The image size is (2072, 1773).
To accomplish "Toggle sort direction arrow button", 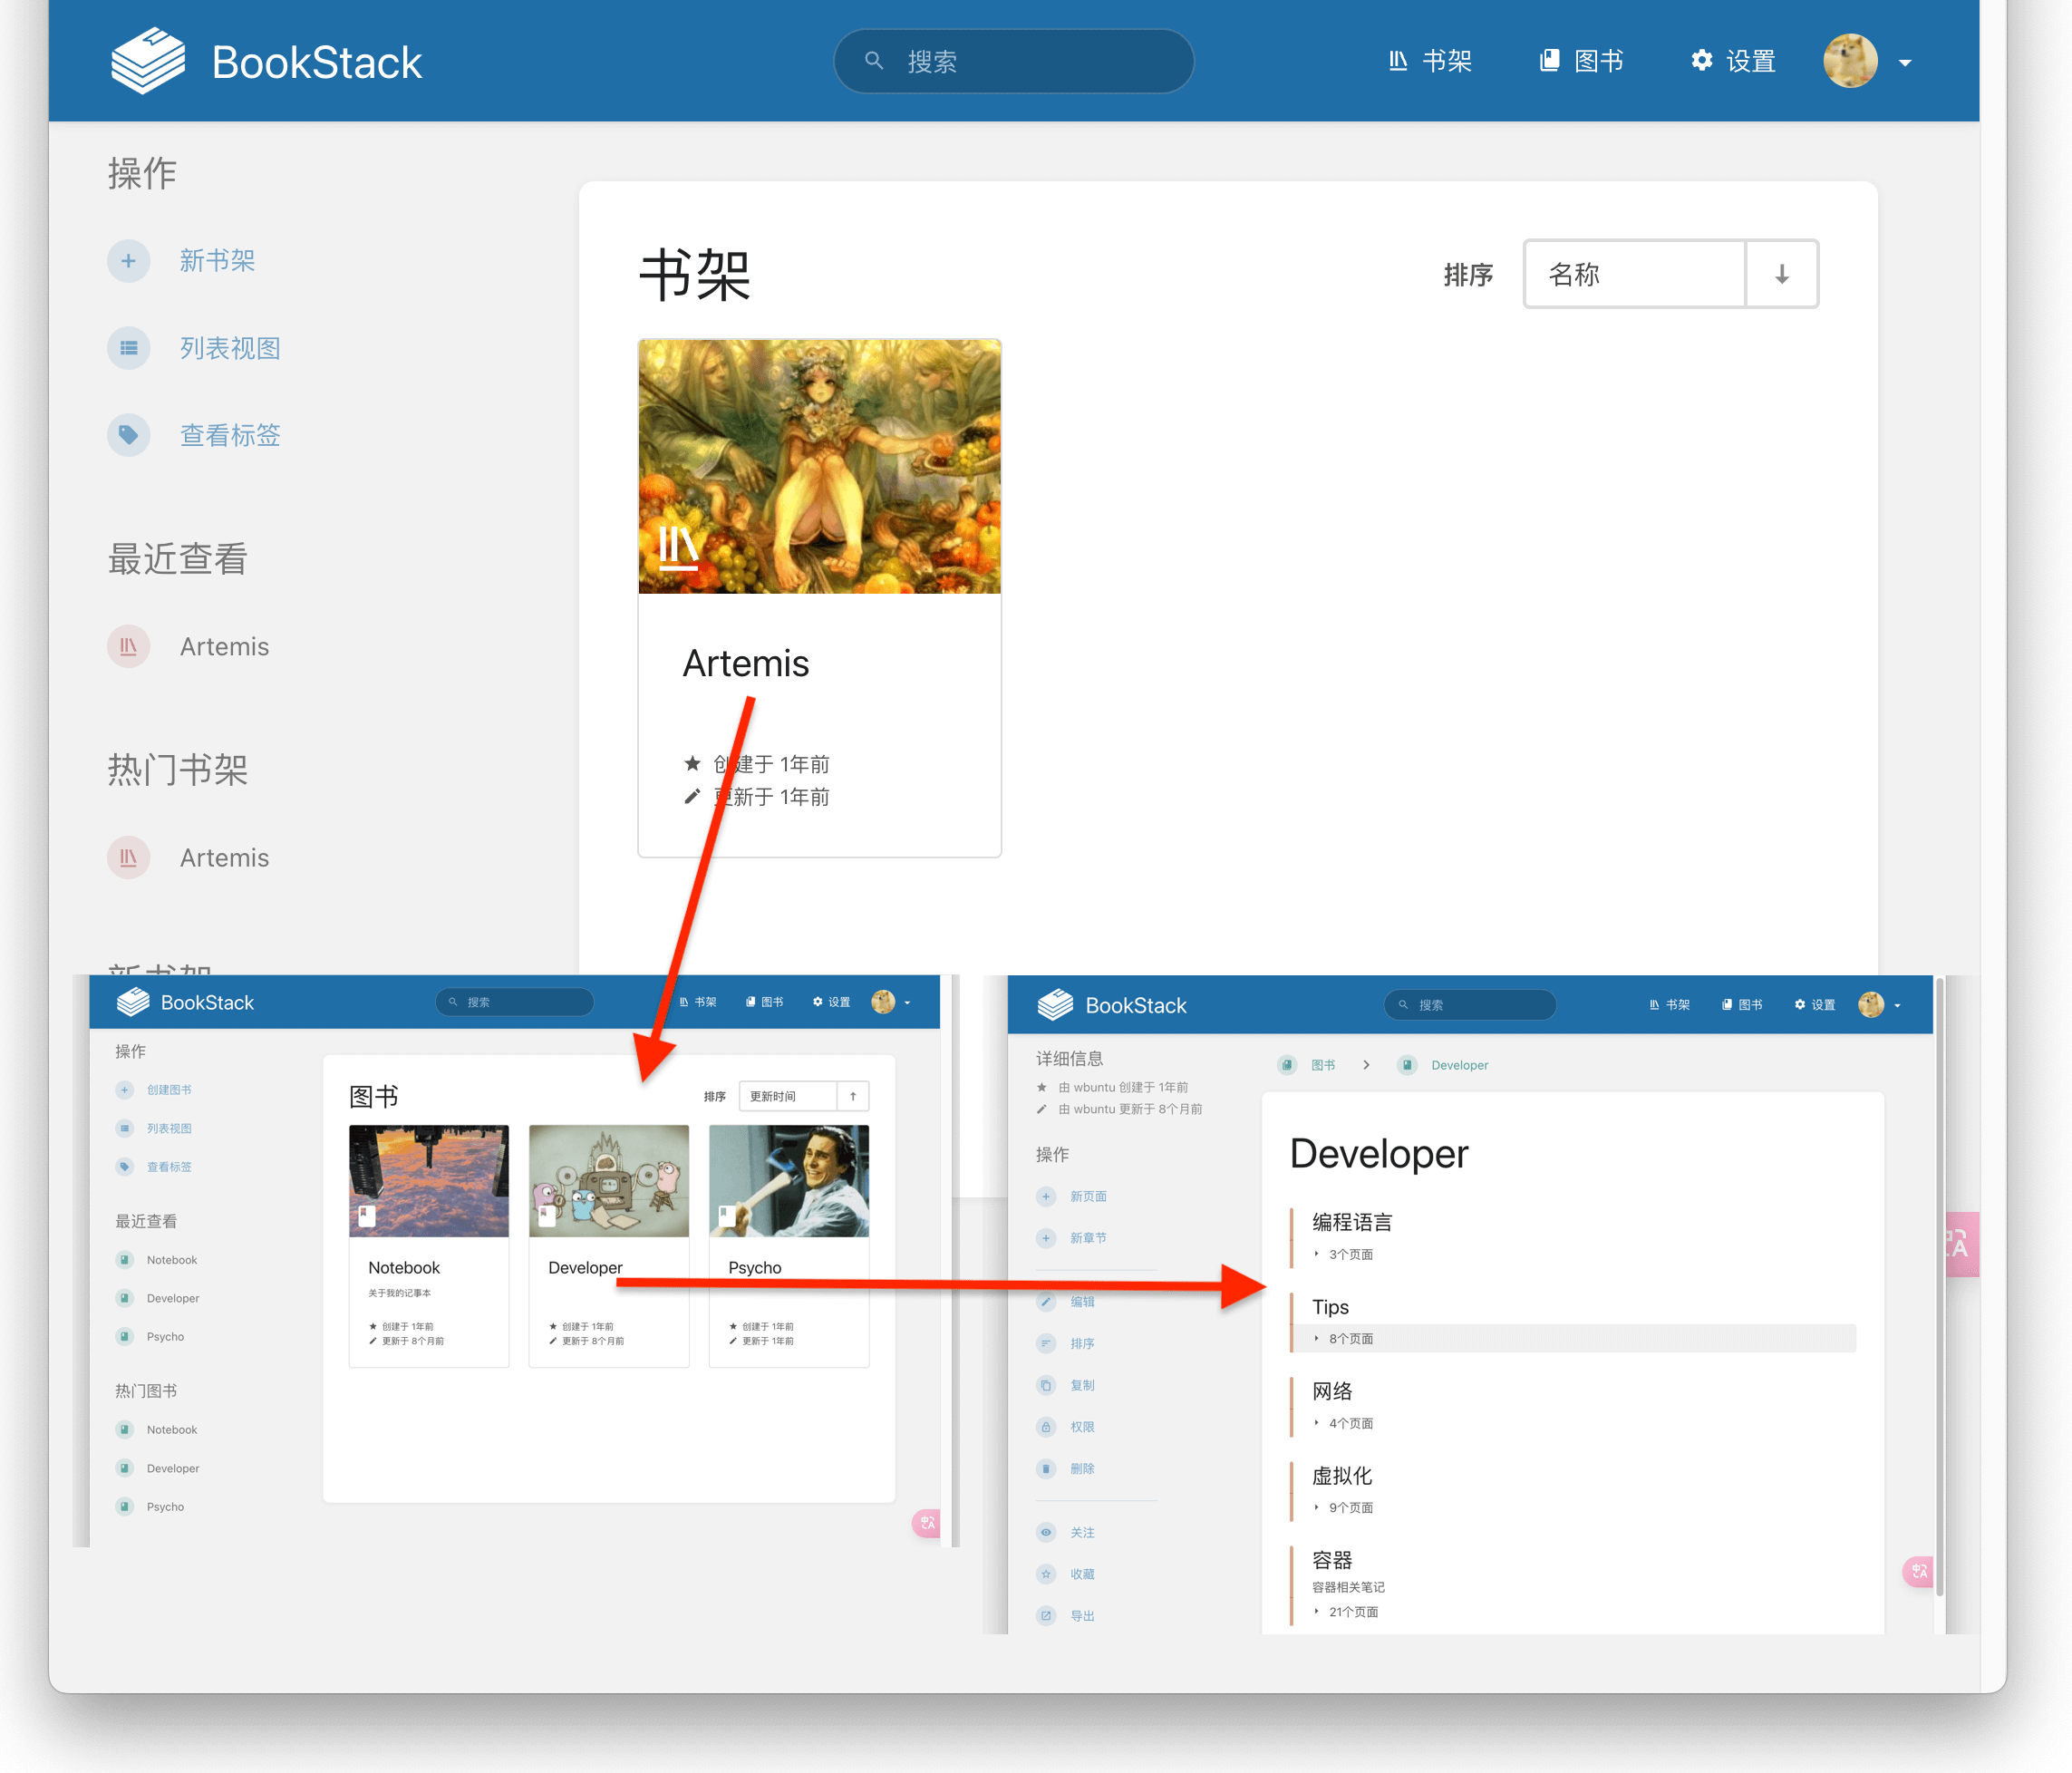I will click(1781, 274).
